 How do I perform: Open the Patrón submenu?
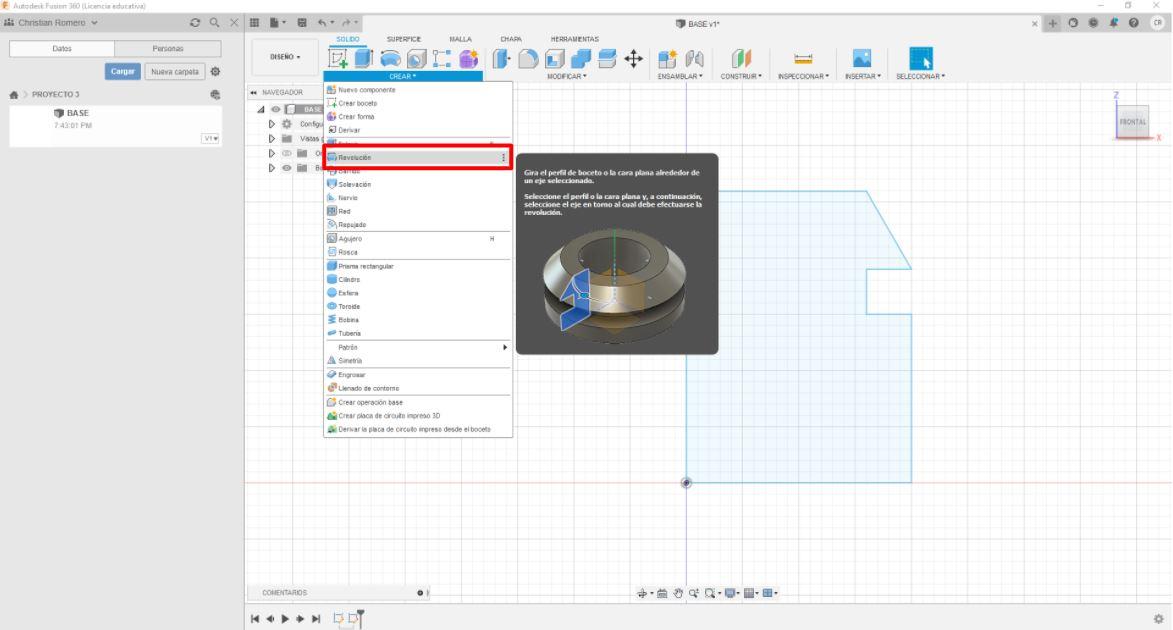[x=418, y=348]
